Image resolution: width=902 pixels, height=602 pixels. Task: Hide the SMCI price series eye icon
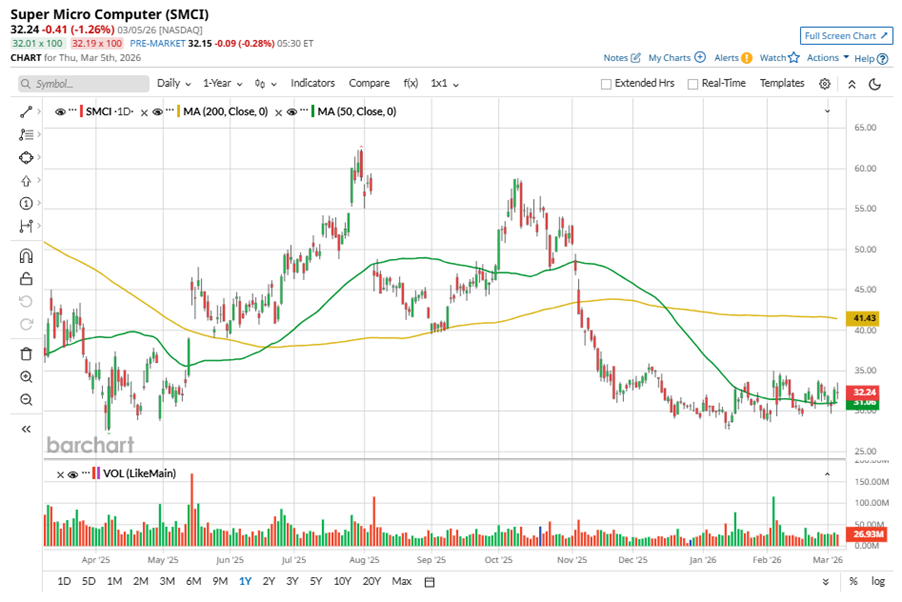pyautogui.click(x=60, y=112)
